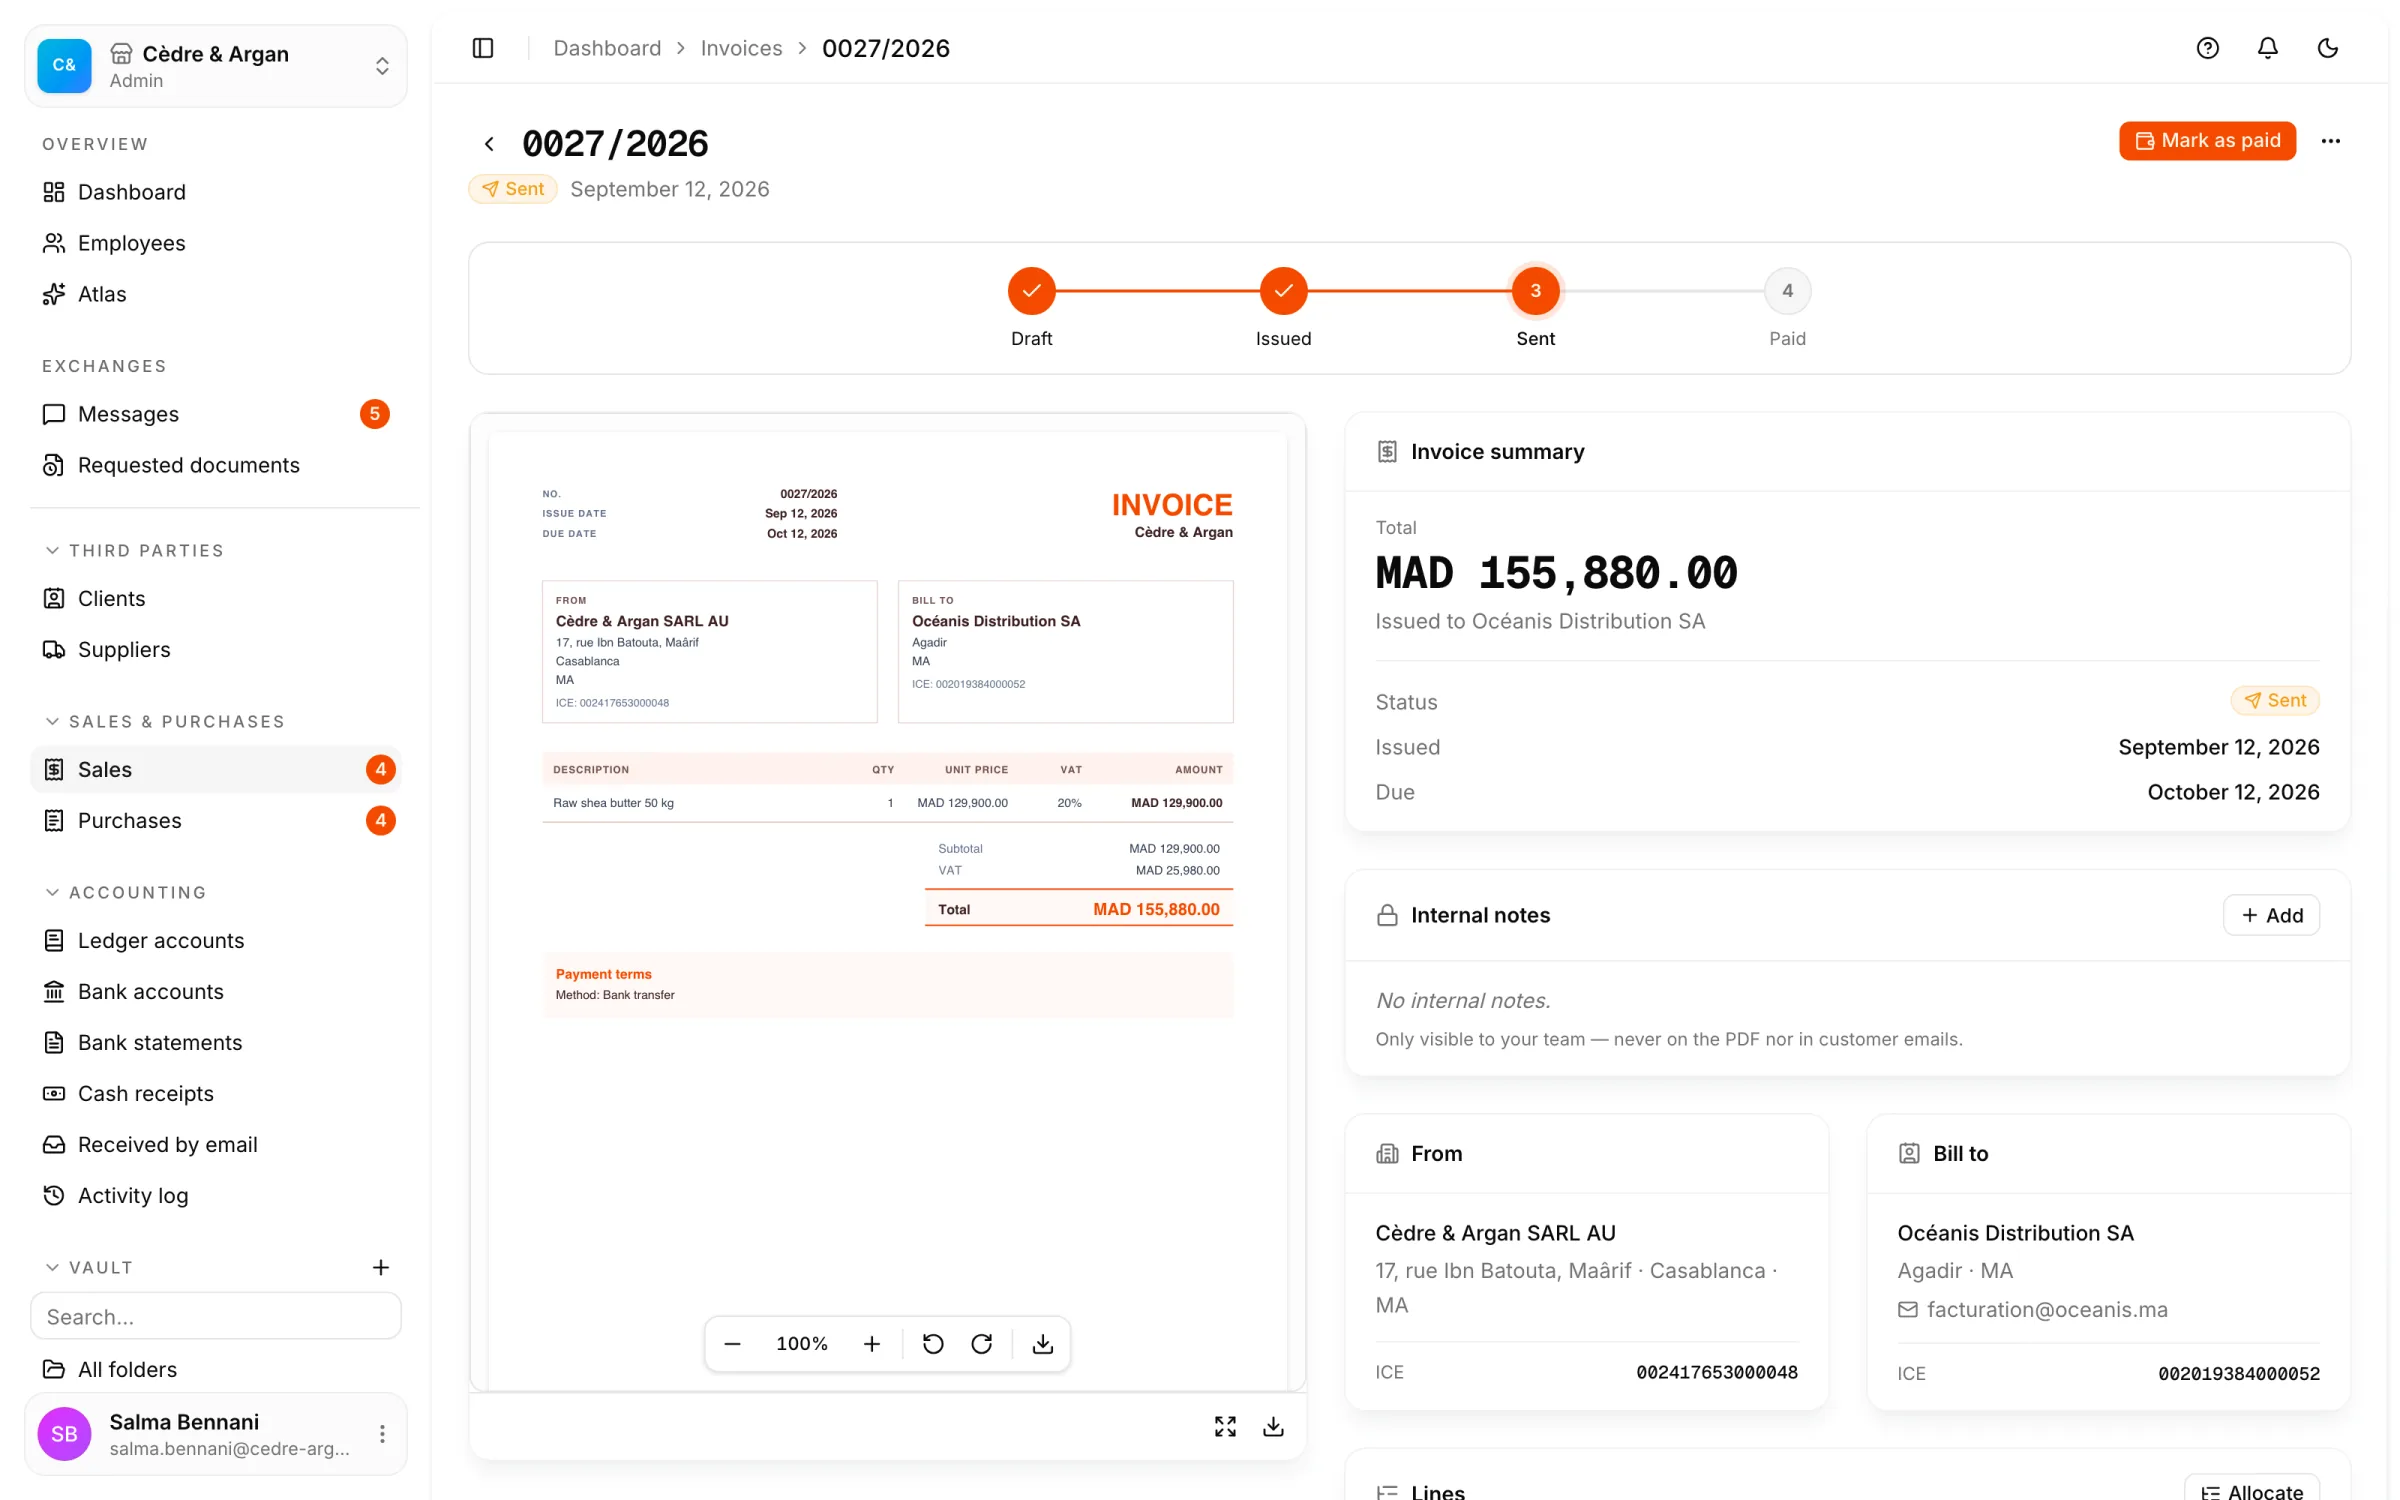
Task: Open the Cèdre & Argan company switcher
Action: [216, 66]
